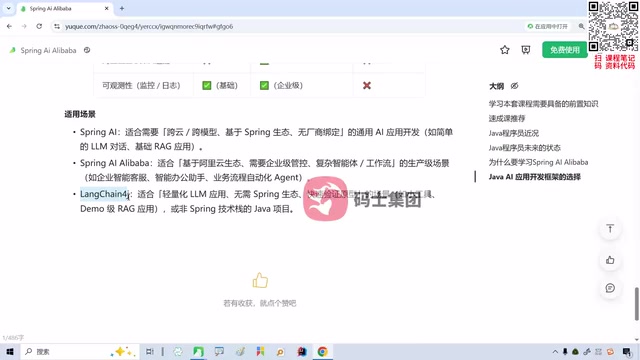Open the magnifier search app on taskbar
Image resolution: width=640 pixels, height=360 pixels.
pos(280,351)
